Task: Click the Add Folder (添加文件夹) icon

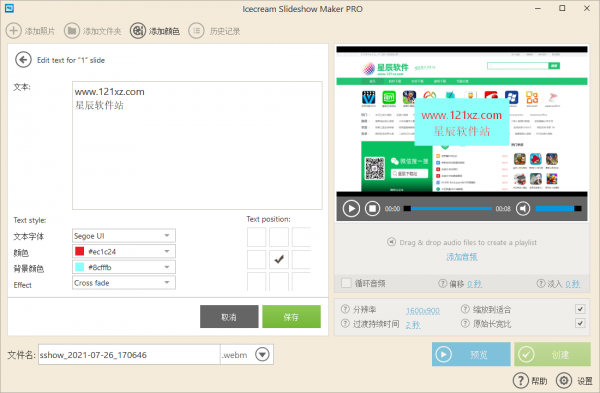Action: [x=72, y=31]
